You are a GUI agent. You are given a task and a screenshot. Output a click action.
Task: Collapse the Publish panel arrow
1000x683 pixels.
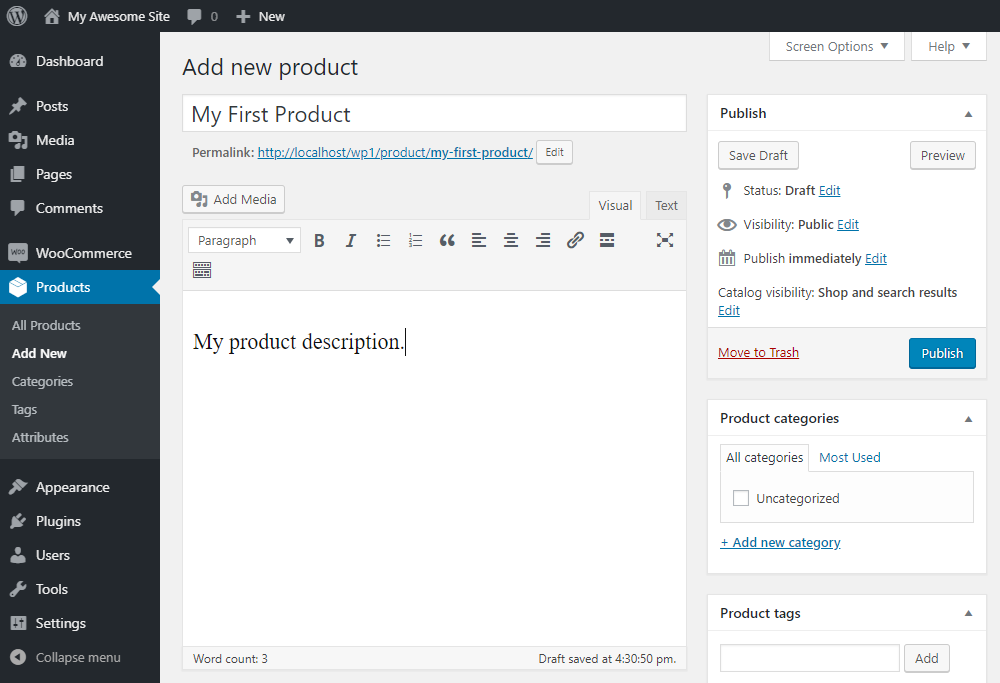pos(968,114)
